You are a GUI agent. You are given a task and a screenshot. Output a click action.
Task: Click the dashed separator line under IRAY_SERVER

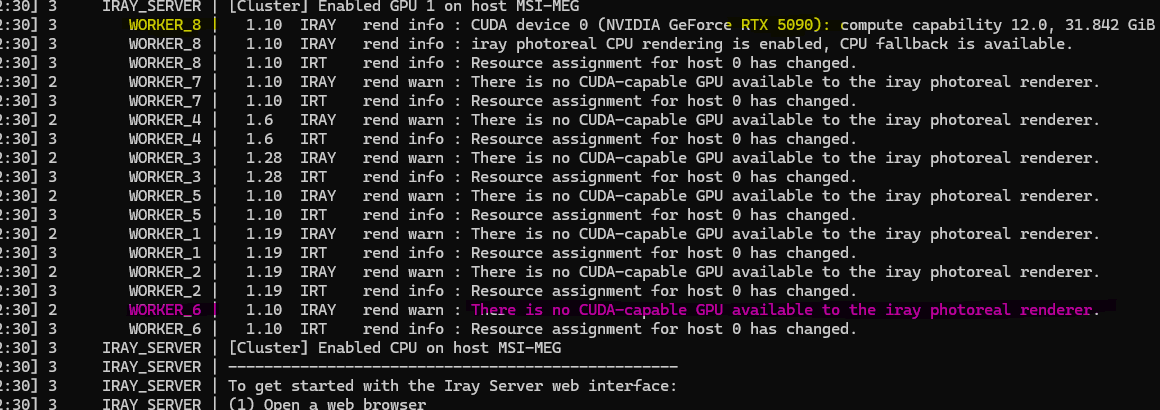click(452, 367)
